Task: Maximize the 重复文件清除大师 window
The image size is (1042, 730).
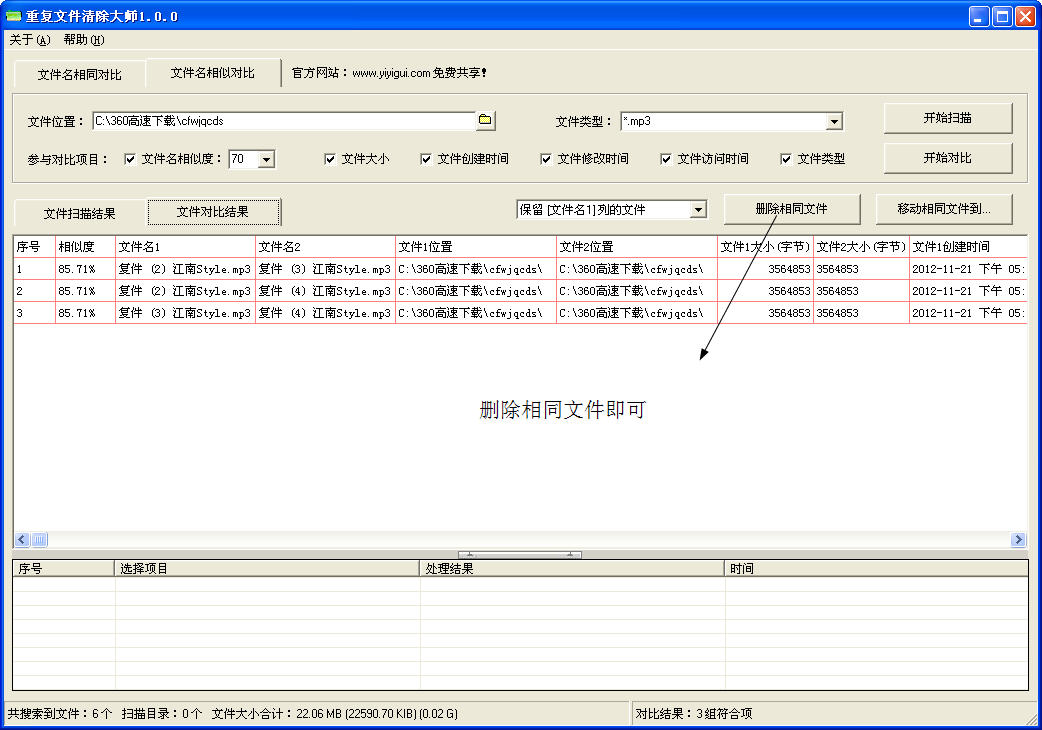Action: (x=1002, y=17)
